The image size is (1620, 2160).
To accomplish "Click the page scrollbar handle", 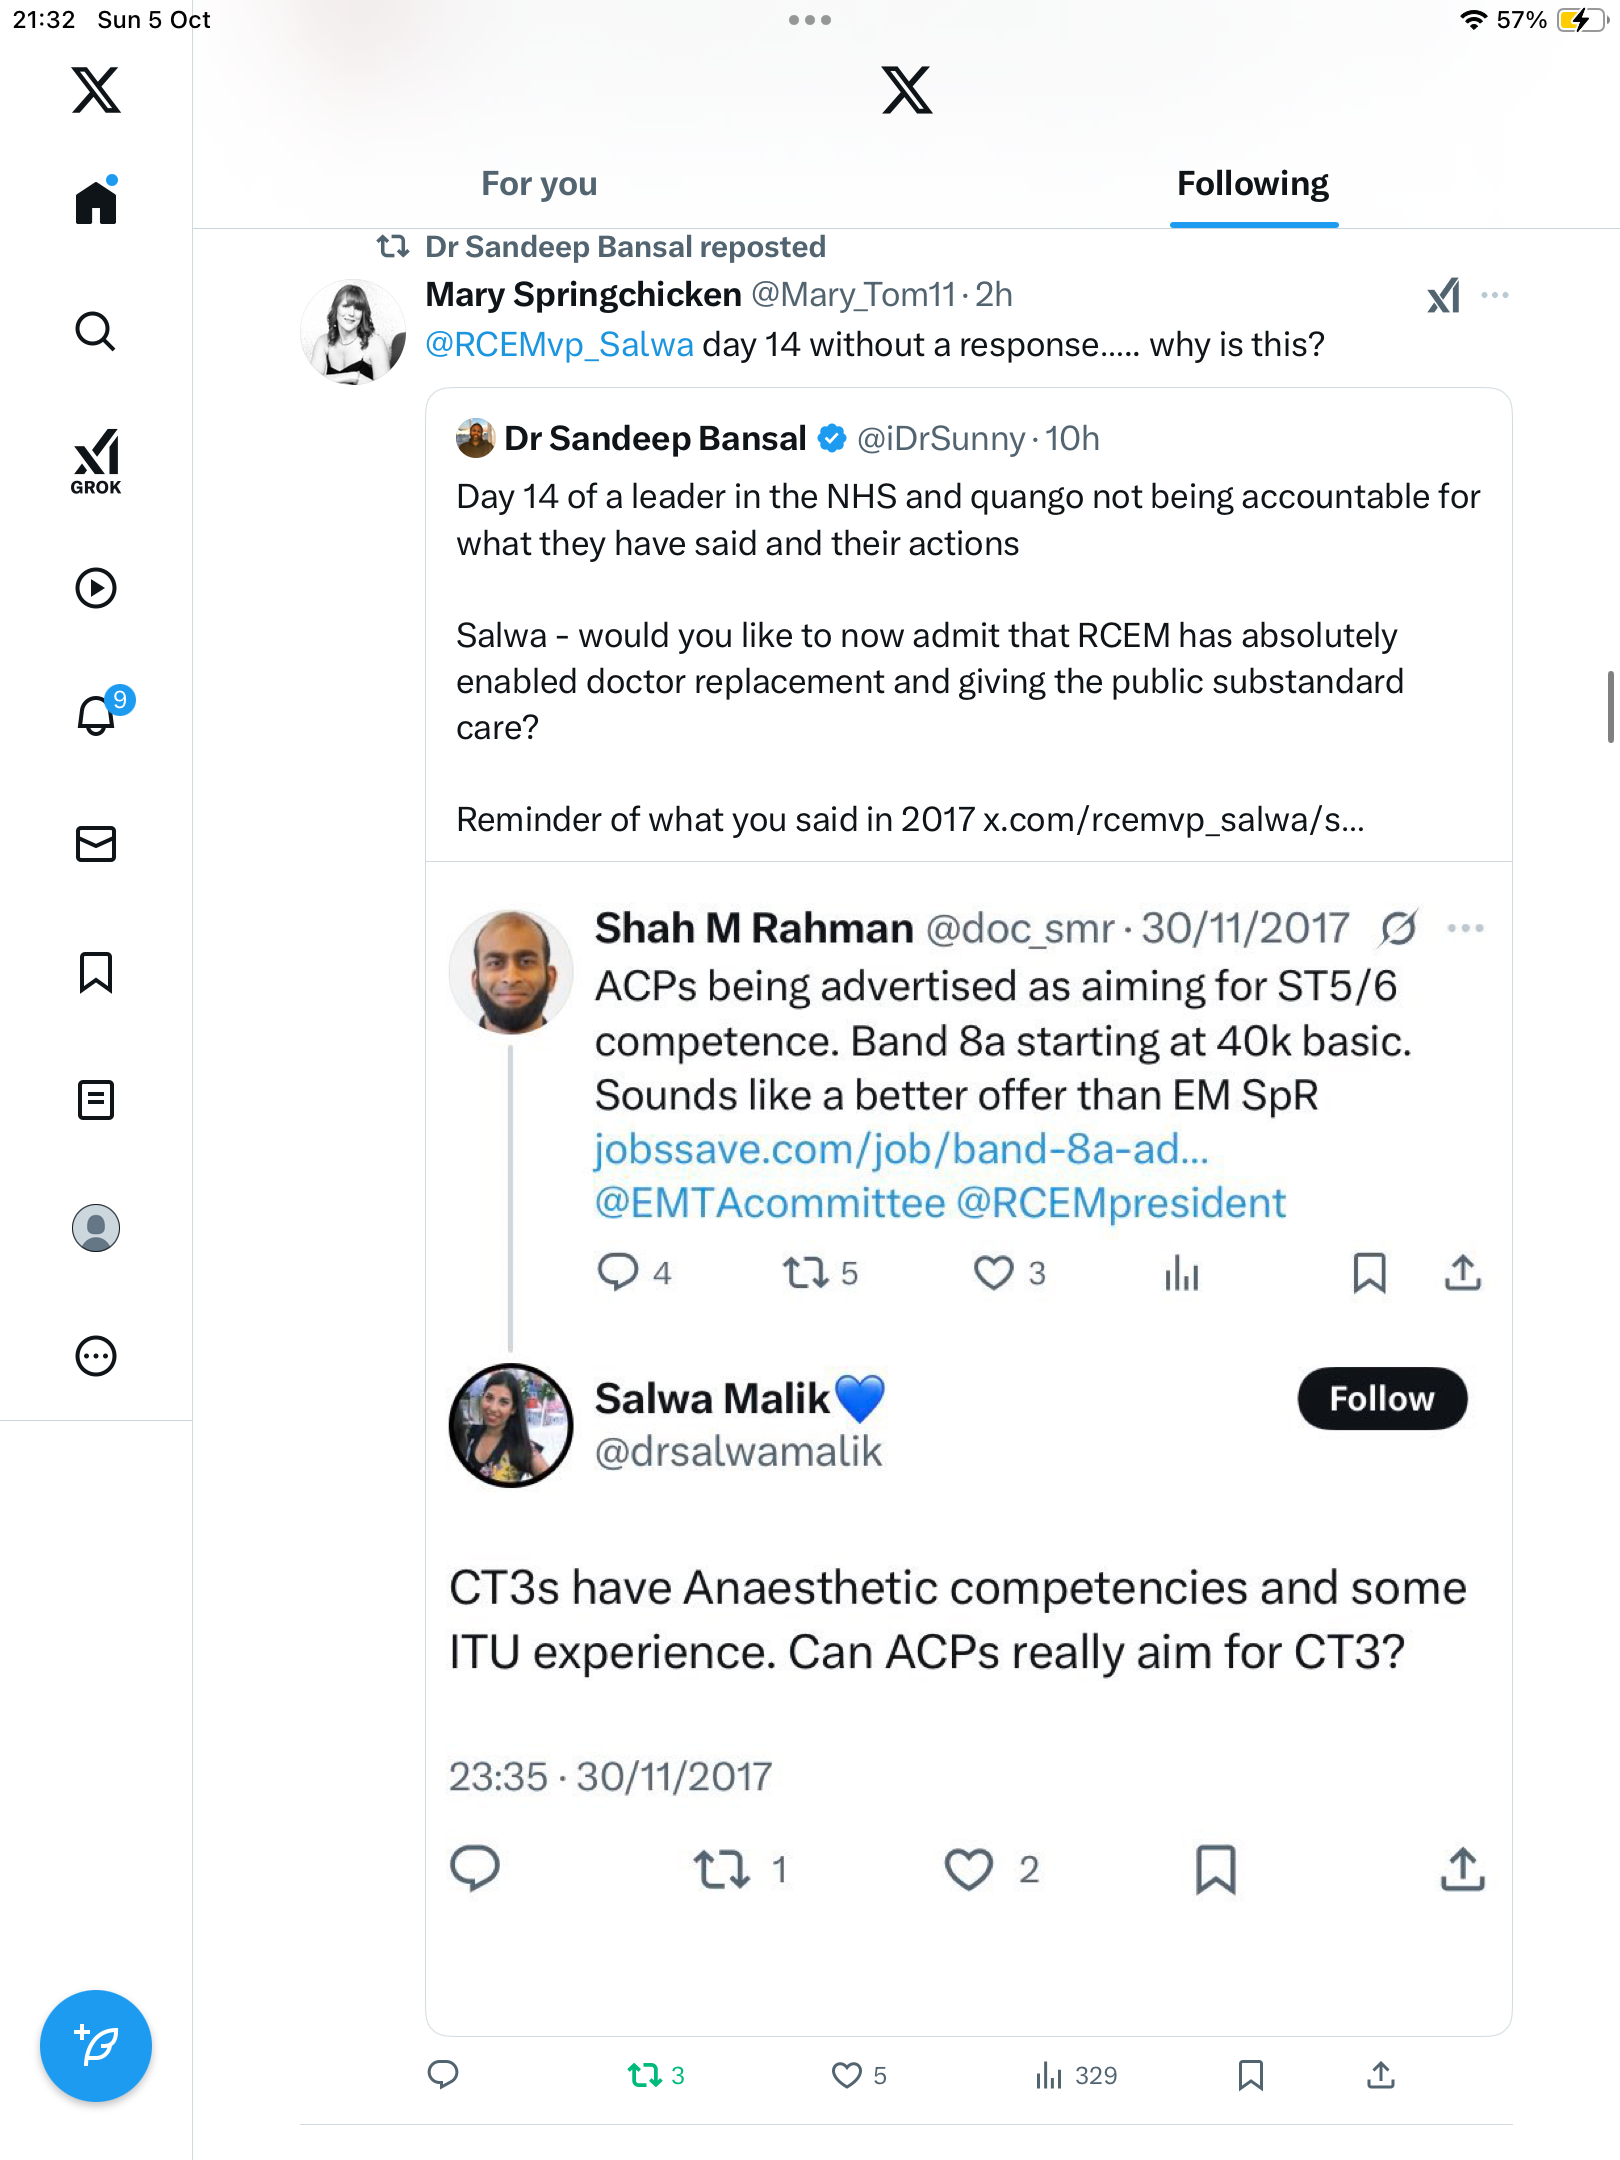I will point(1610,707).
